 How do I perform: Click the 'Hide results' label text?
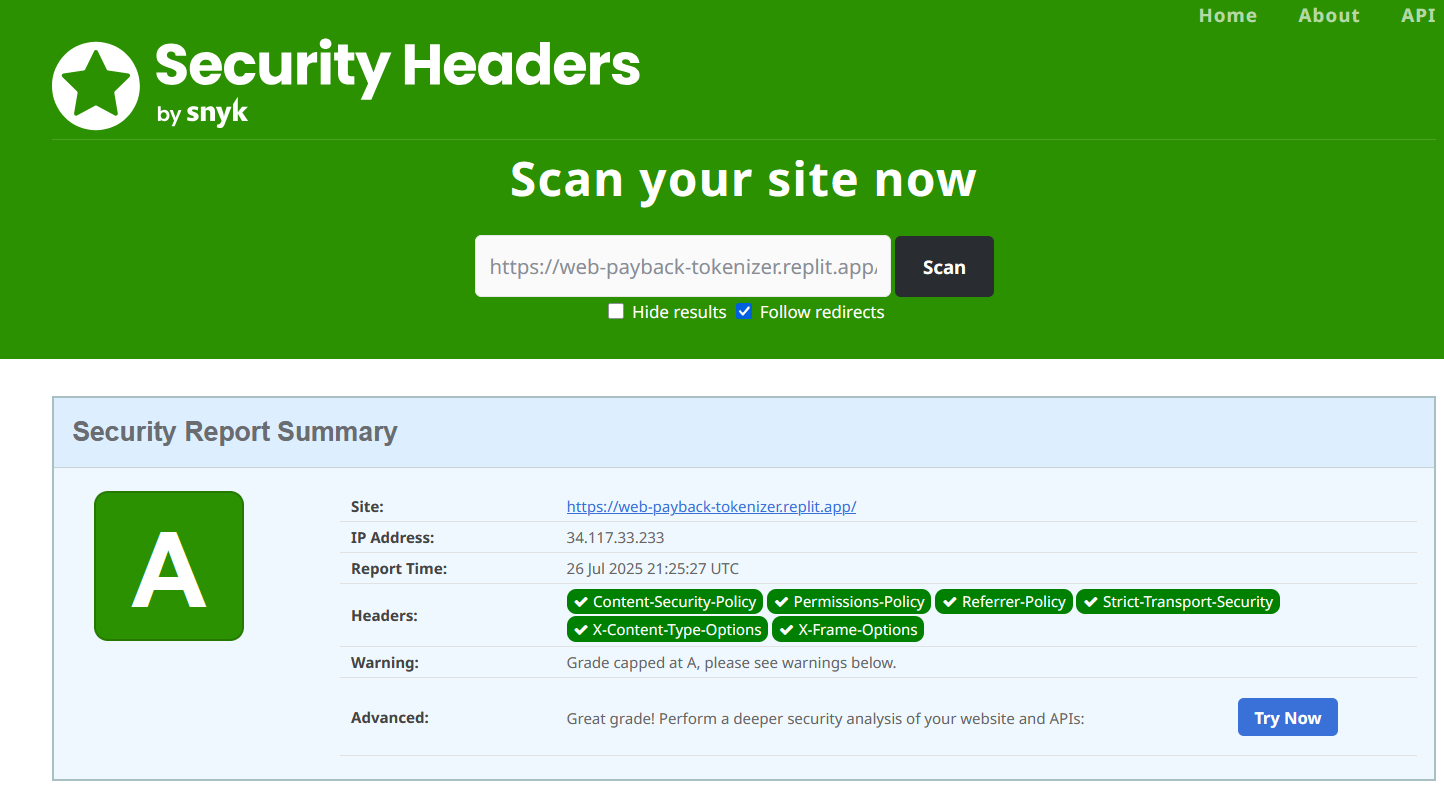click(x=679, y=312)
